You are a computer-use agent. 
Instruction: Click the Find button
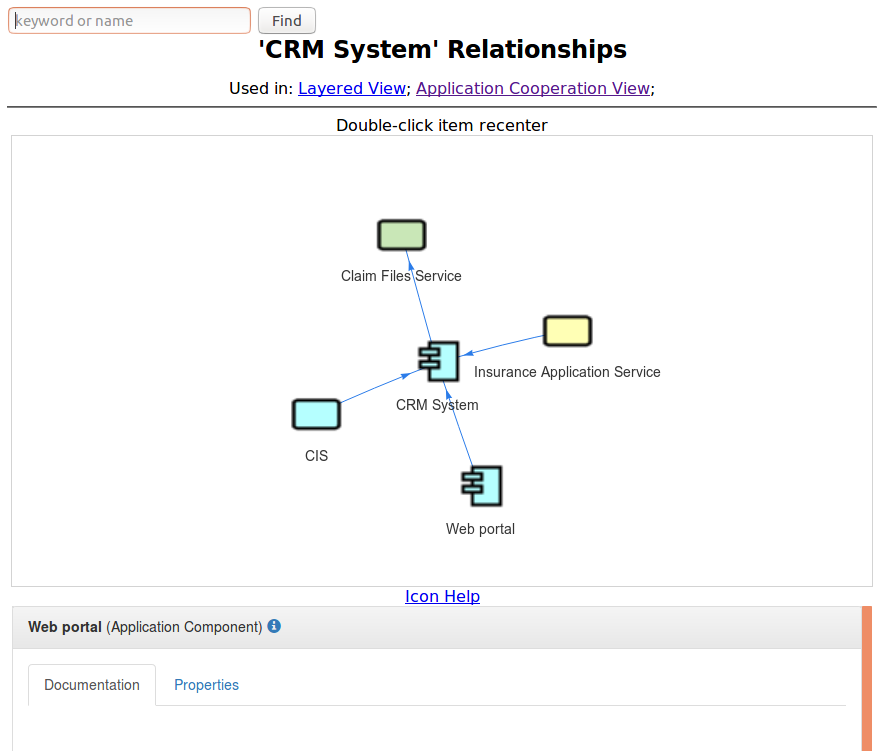click(x=287, y=21)
